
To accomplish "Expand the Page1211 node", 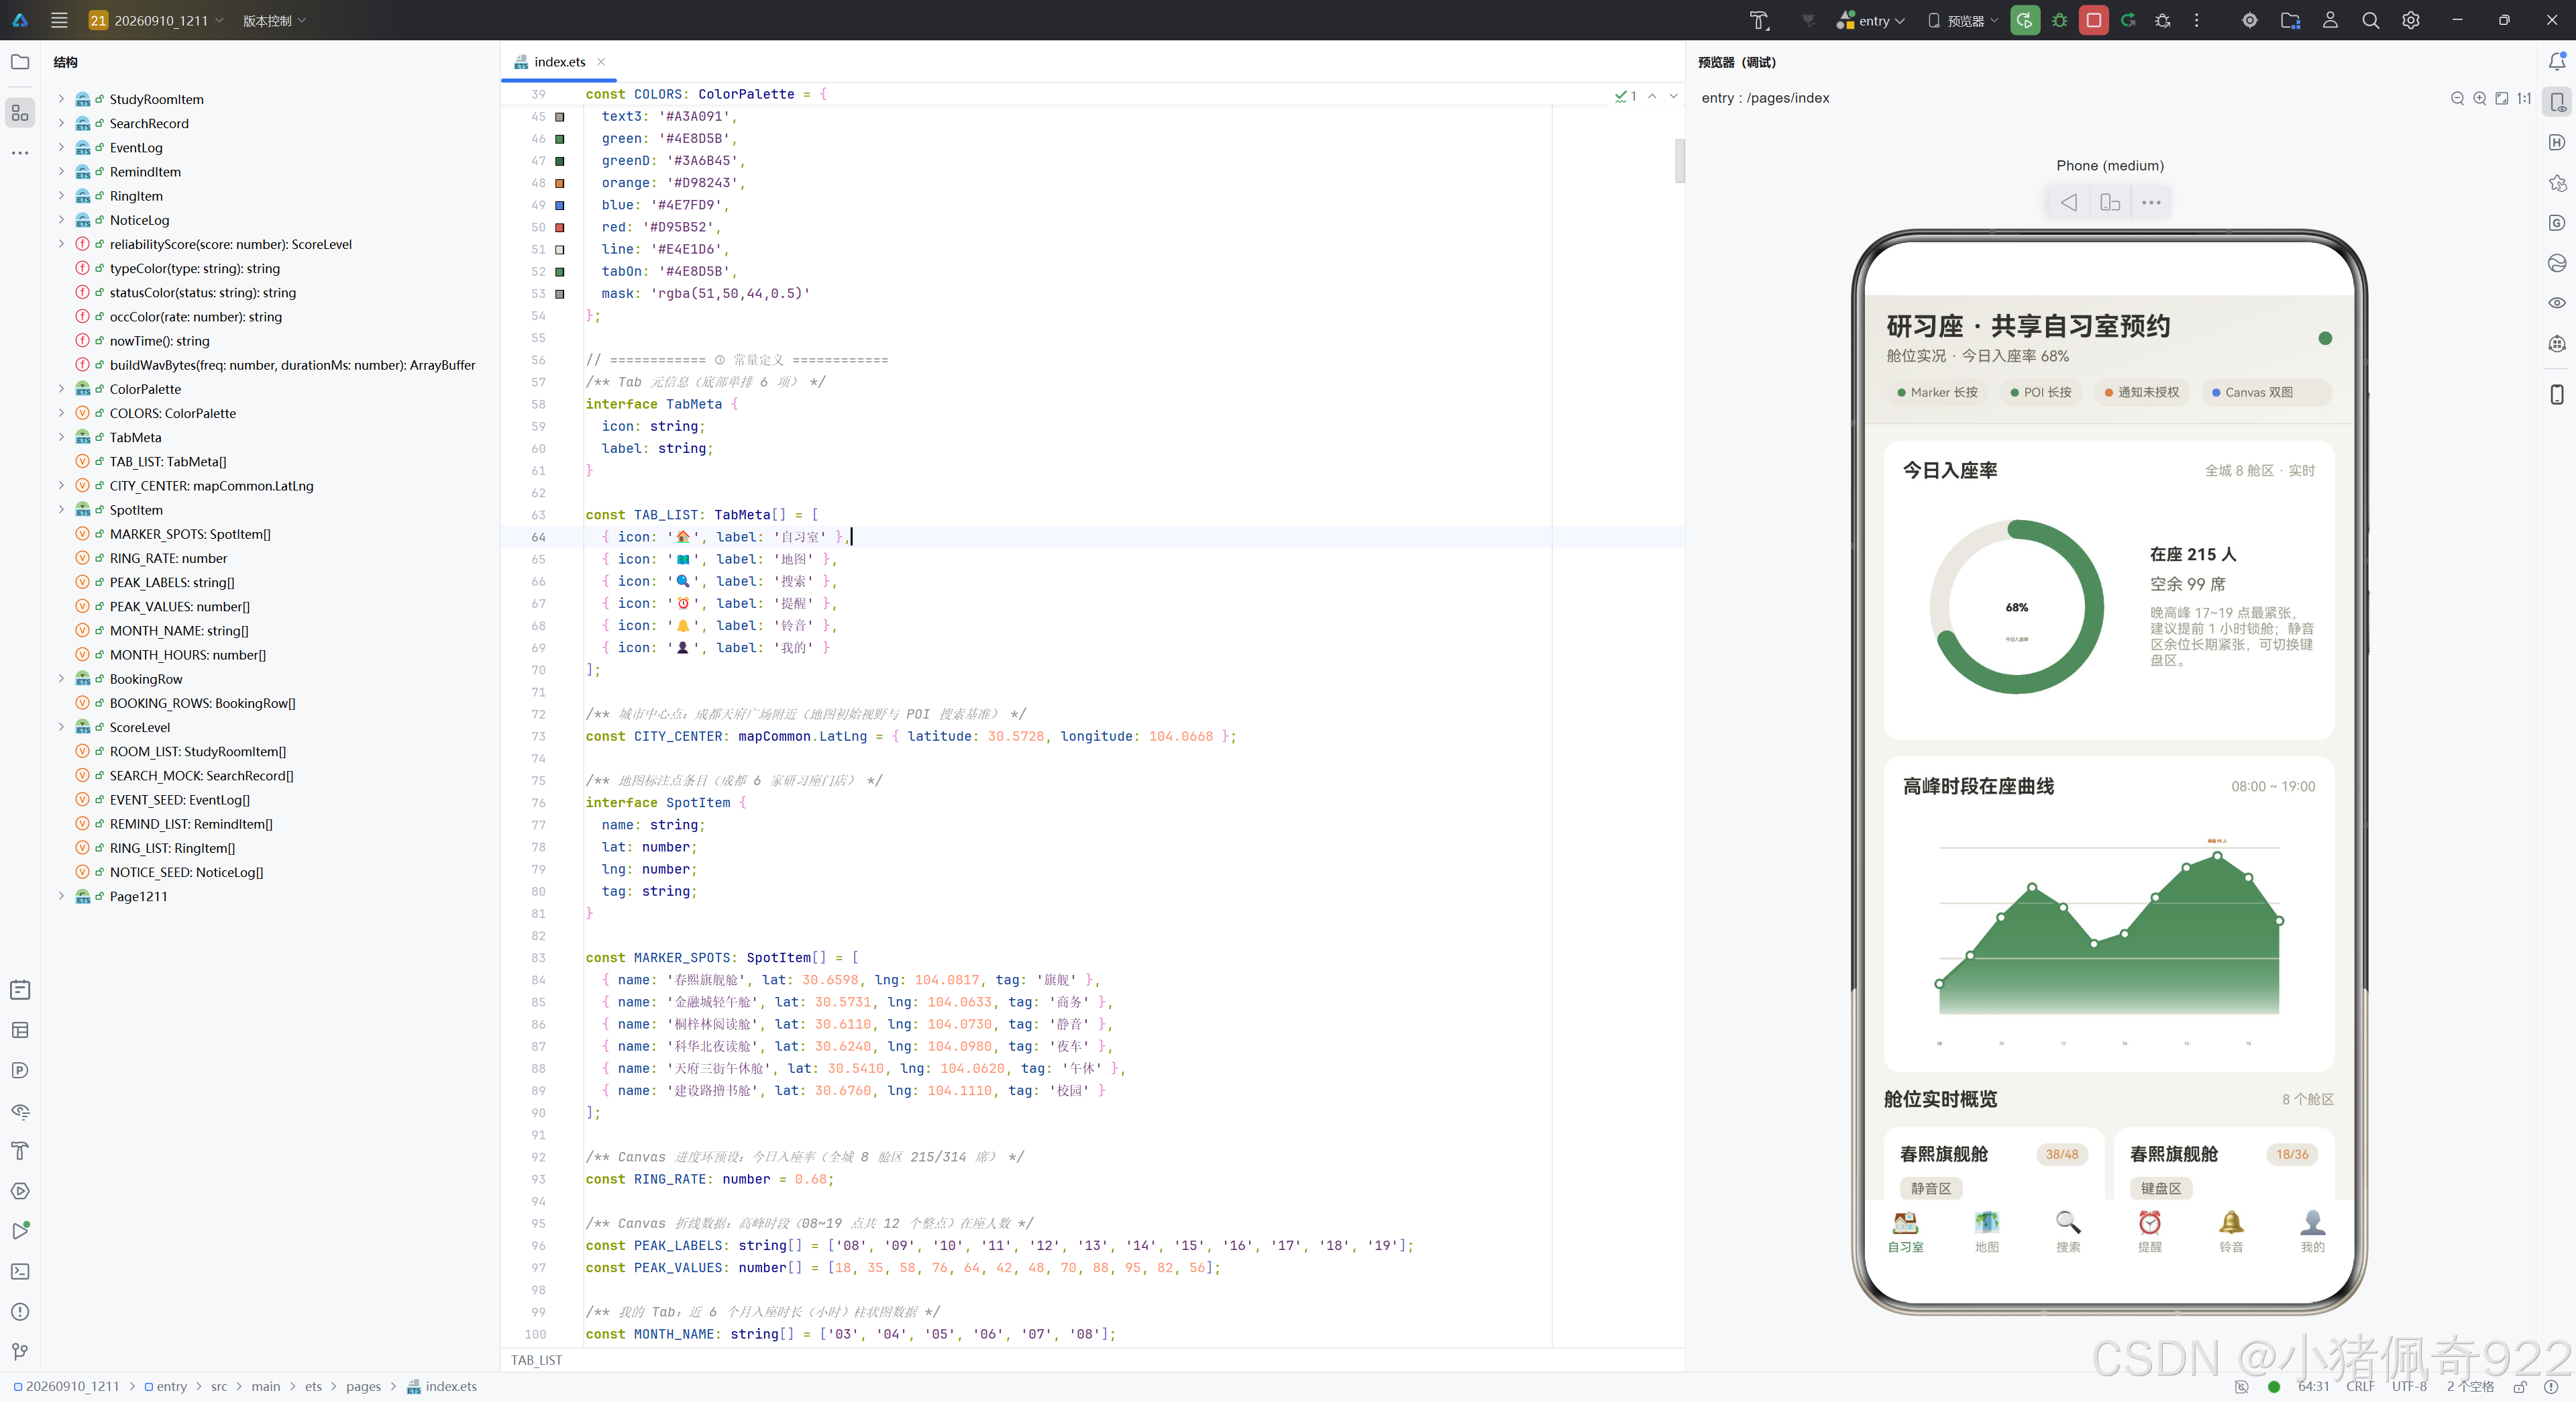I will click(x=61, y=896).
